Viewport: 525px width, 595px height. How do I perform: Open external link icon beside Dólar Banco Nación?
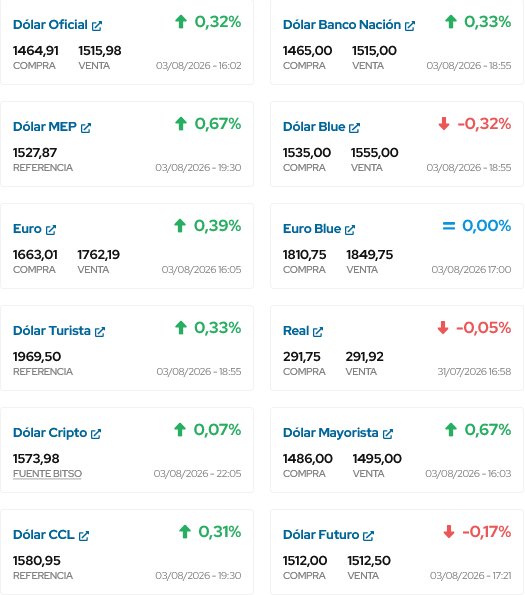point(410,26)
